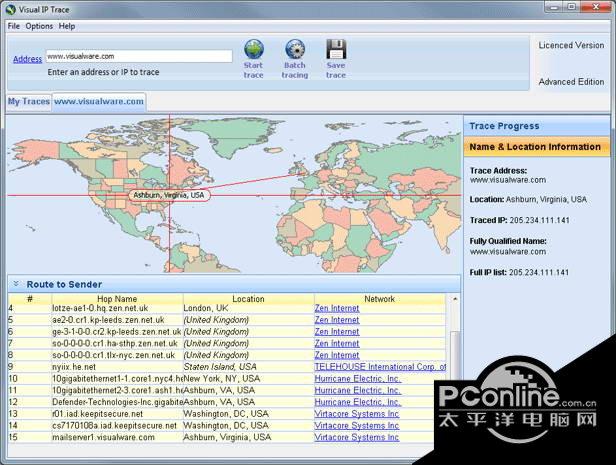
Task: Click the Hop Name column header
Action: click(117, 298)
